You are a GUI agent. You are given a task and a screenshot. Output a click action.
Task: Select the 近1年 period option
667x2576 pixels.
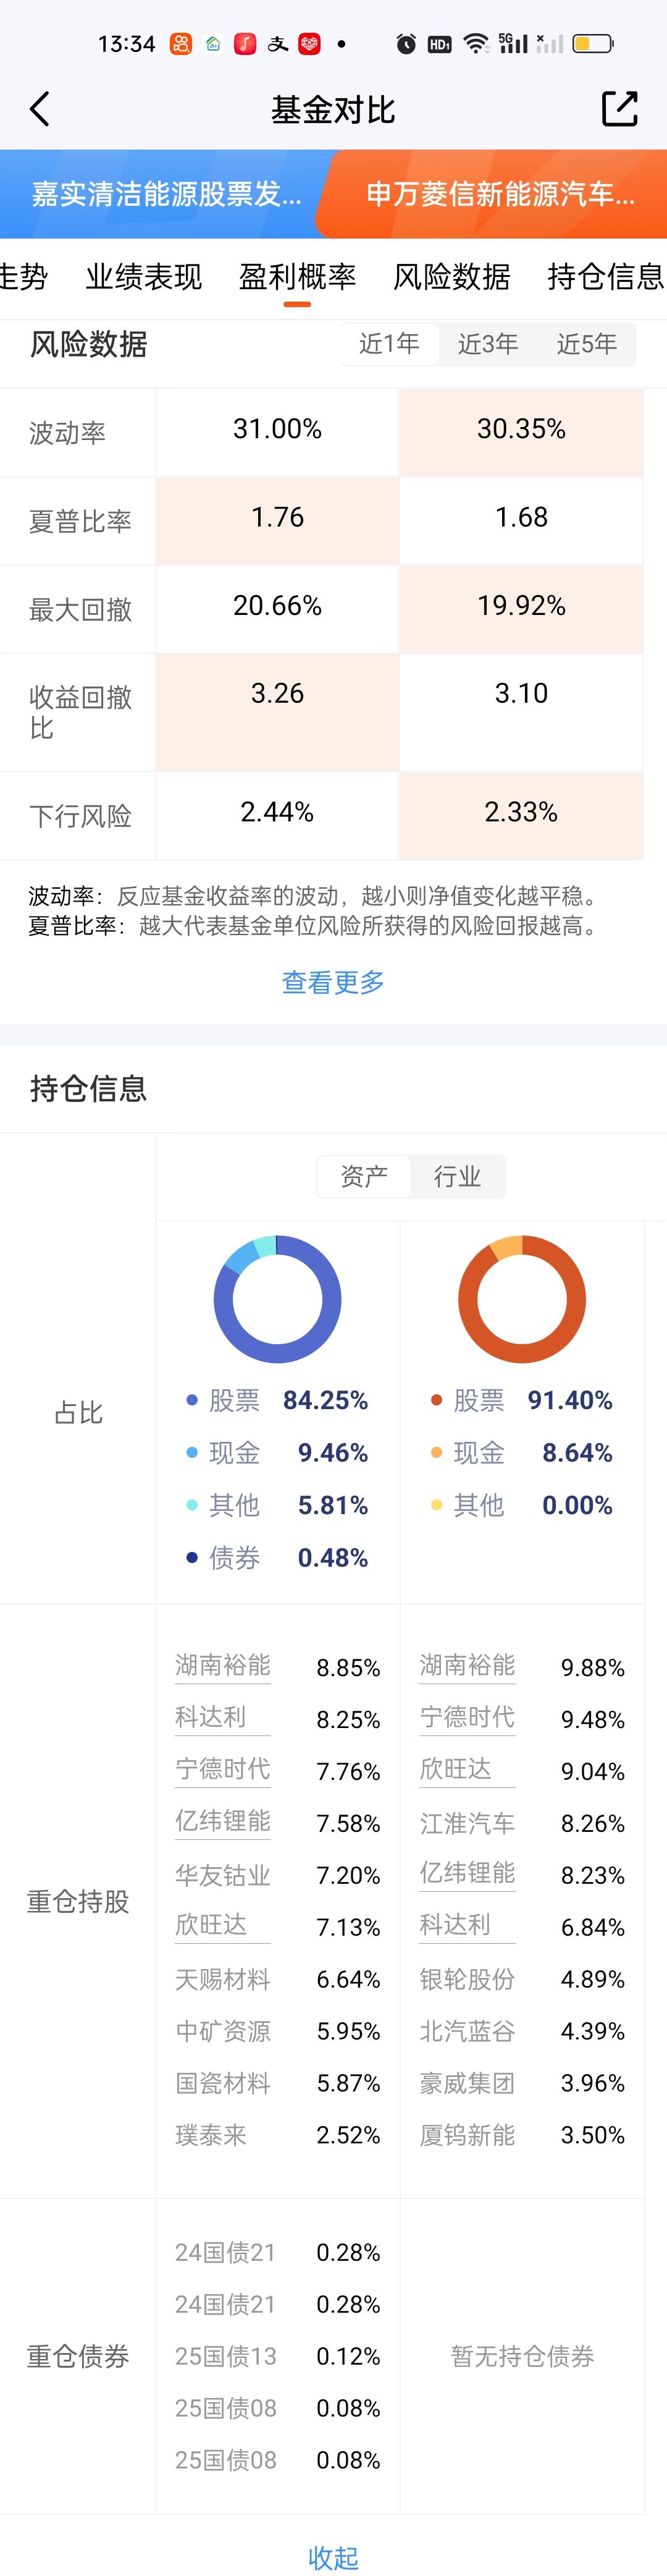(389, 344)
